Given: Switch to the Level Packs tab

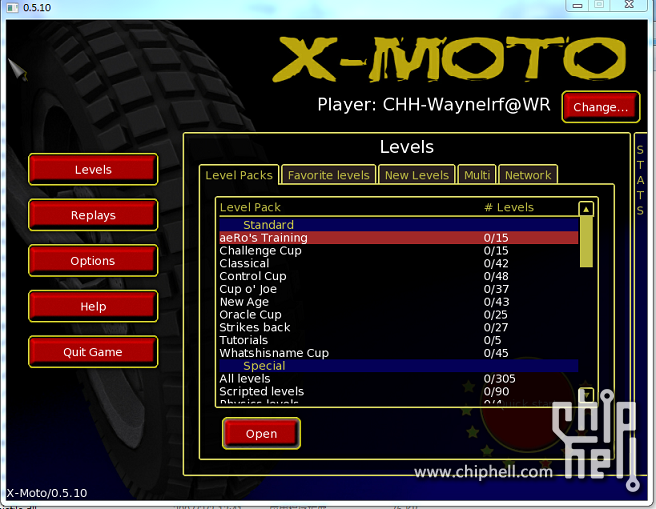Looking at the screenshot, I should point(239,175).
